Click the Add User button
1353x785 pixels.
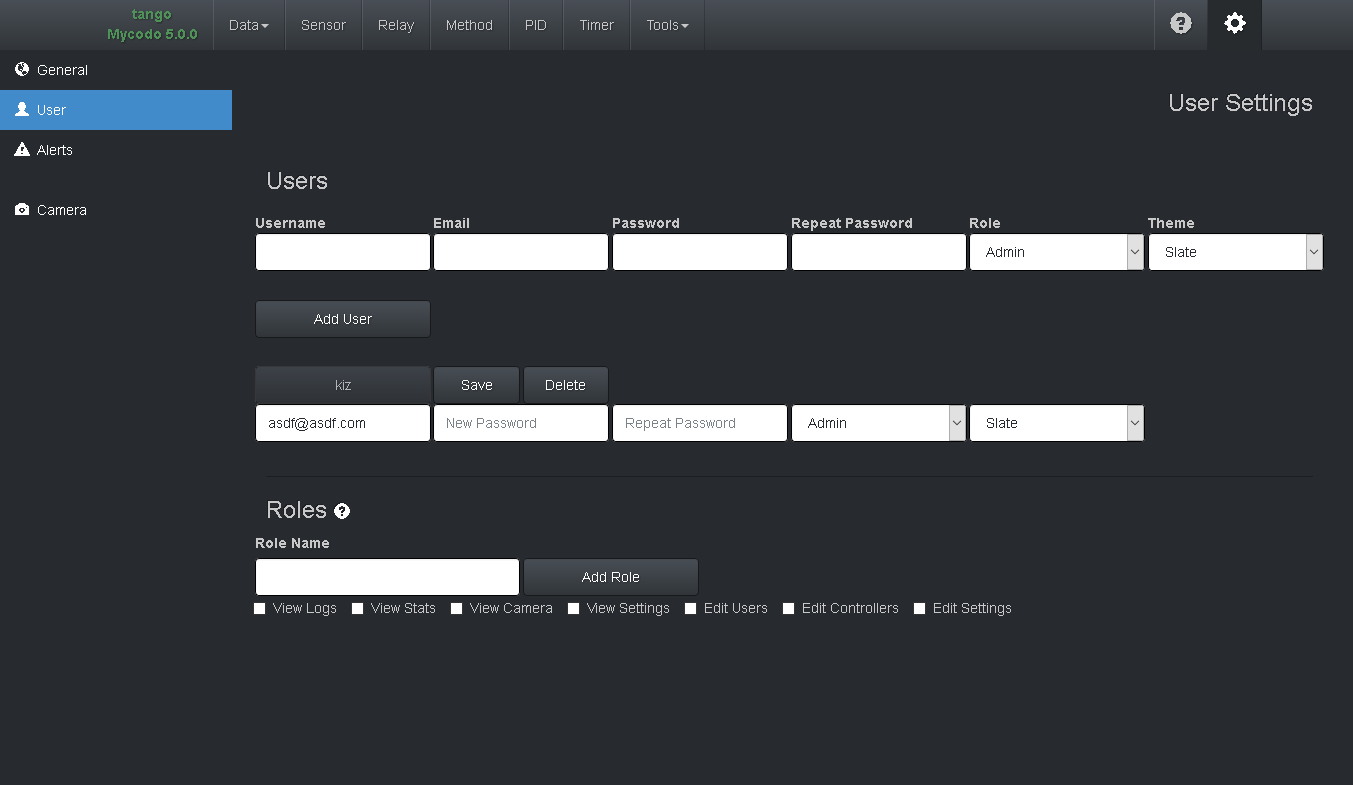342,319
